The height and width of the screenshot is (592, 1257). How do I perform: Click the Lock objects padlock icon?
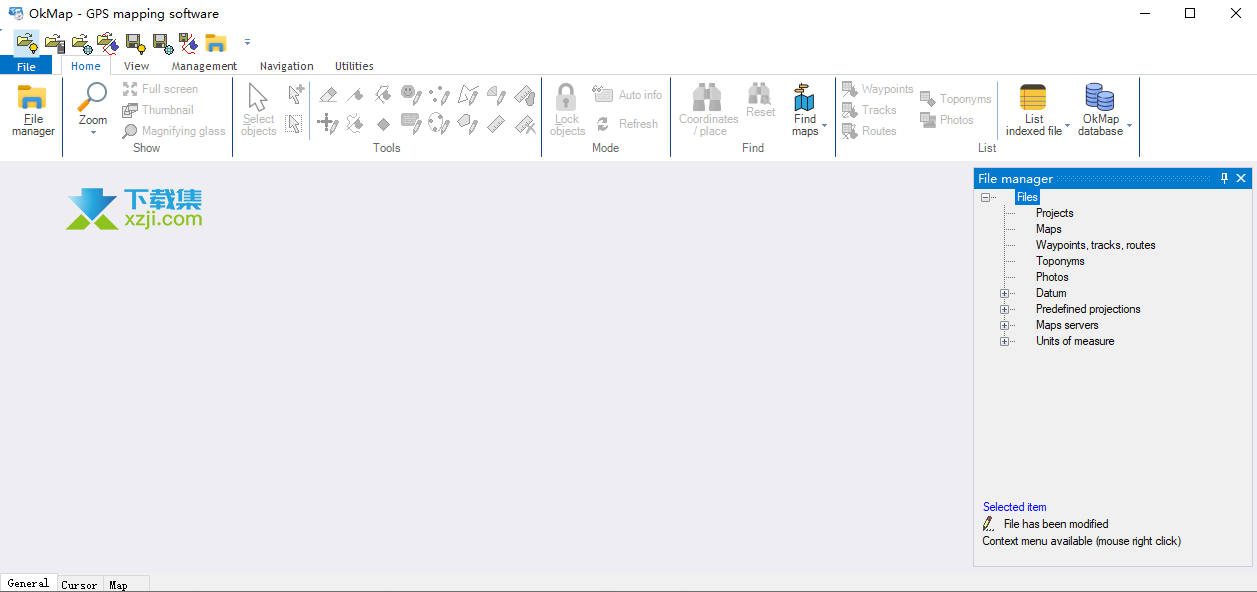pyautogui.click(x=567, y=98)
